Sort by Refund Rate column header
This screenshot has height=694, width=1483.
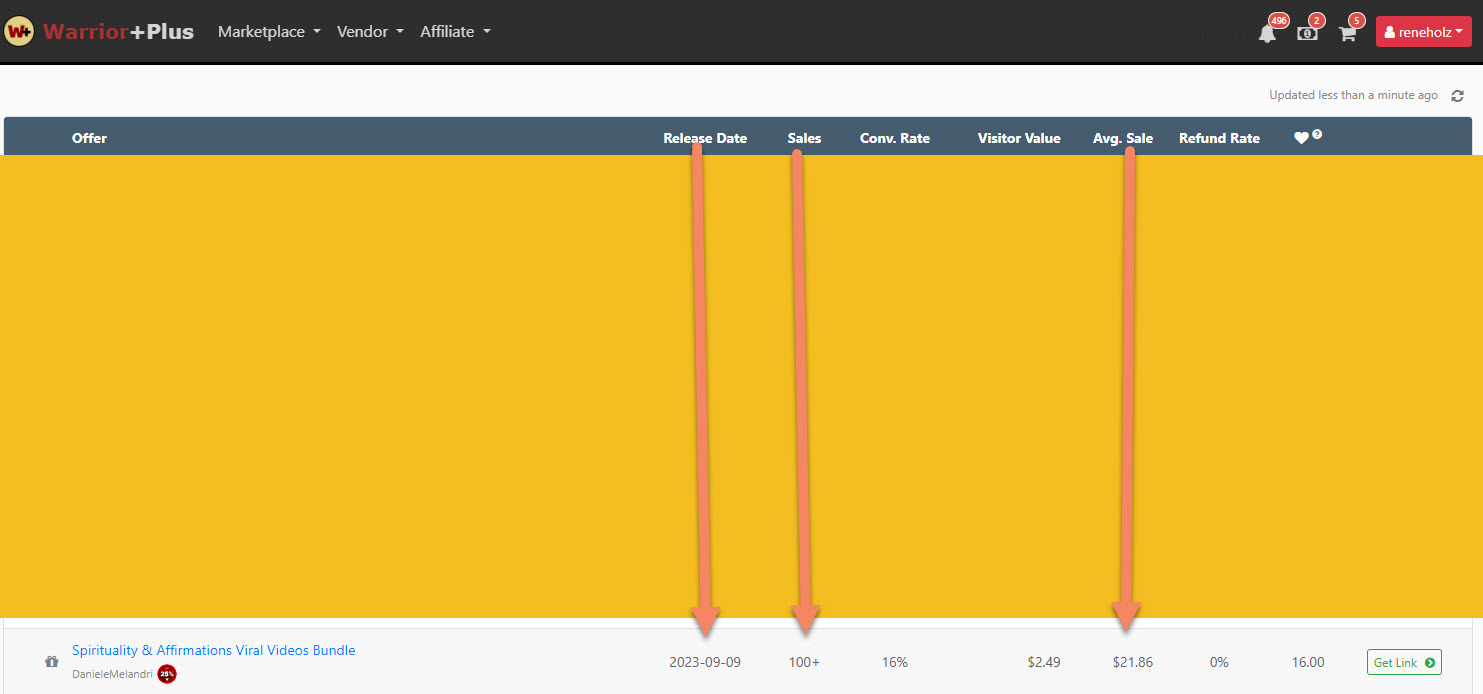click(x=1219, y=138)
